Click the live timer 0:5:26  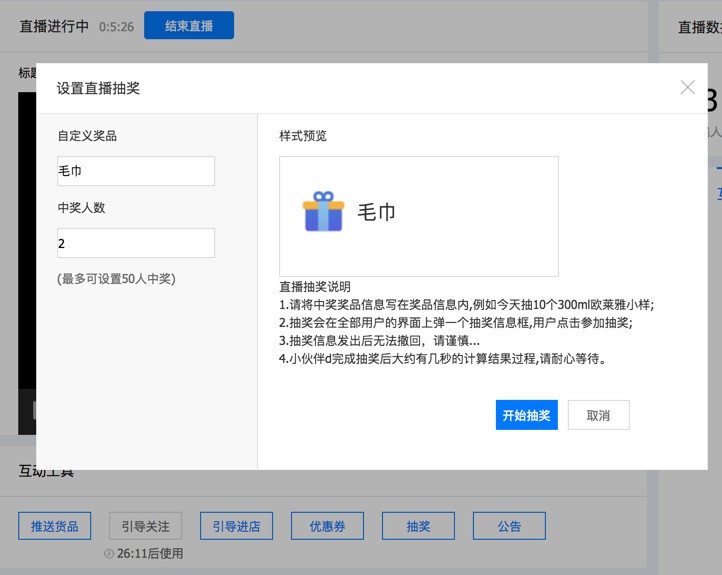click(116, 27)
